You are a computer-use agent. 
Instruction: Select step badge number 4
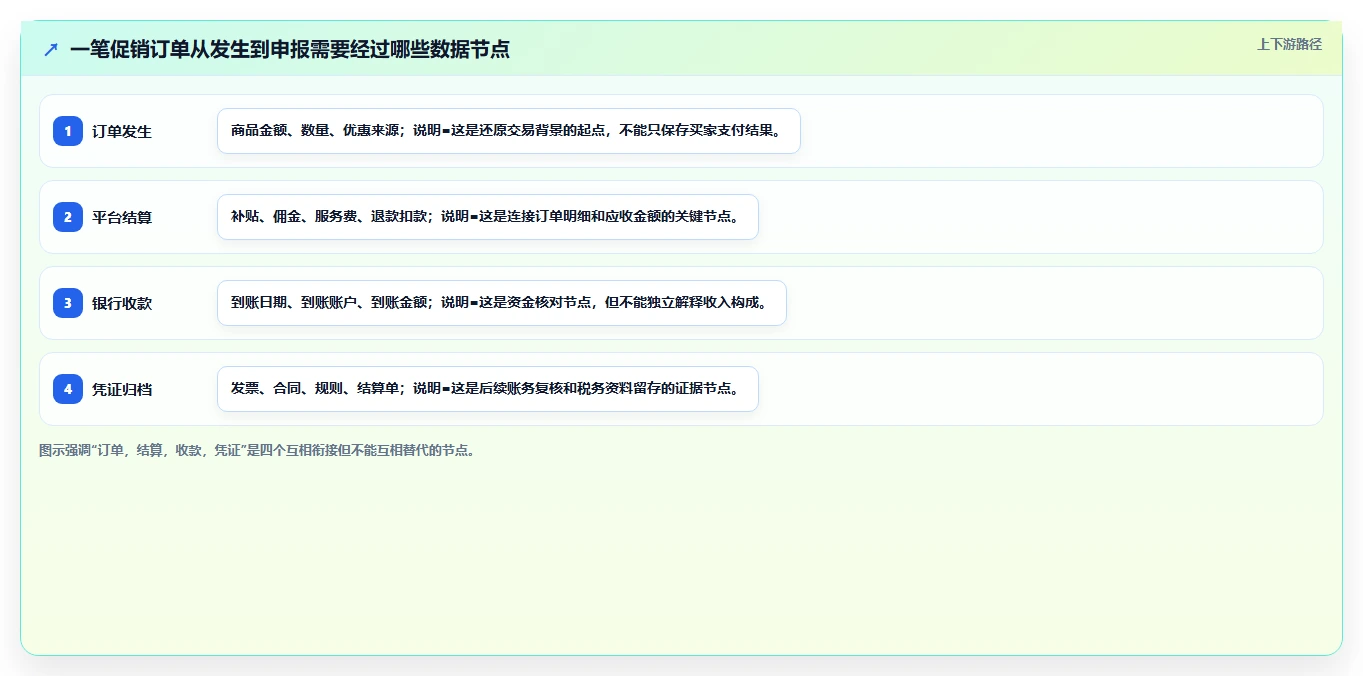68,389
